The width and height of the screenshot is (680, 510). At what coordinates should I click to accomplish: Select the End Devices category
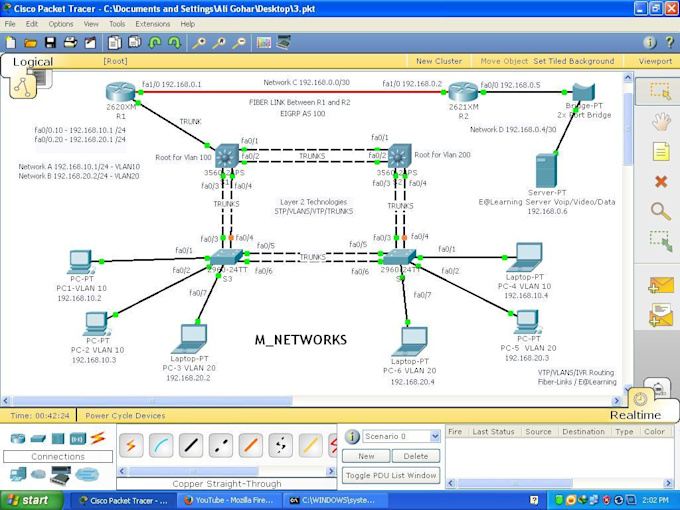(x=18, y=475)
